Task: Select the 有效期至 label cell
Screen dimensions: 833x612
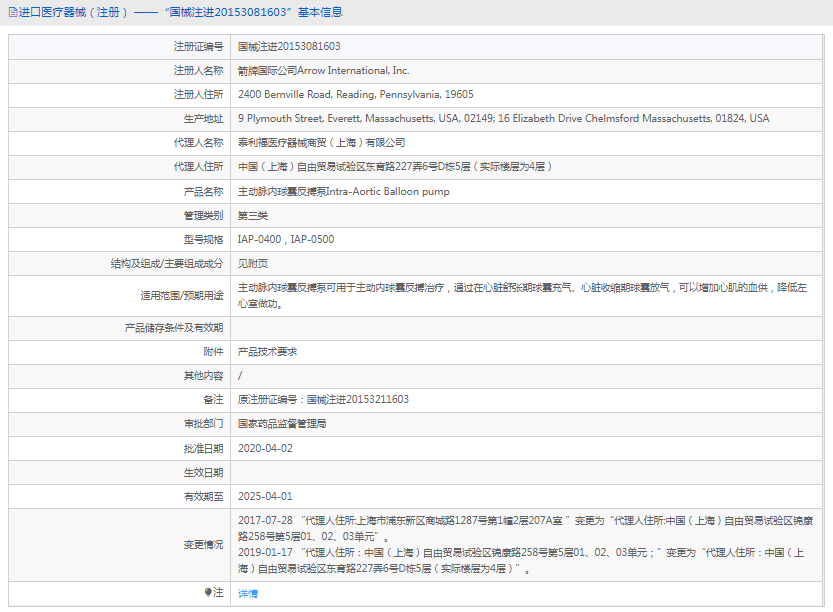Action: coord(120,496)
